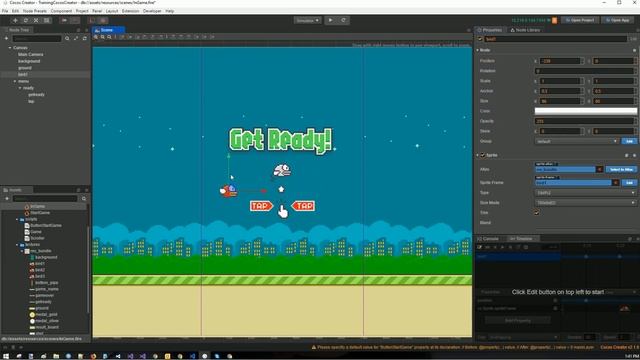The image size is (640, 360).
Task: Open the Group dropdown showing default
Action: [x=576, y=141]
